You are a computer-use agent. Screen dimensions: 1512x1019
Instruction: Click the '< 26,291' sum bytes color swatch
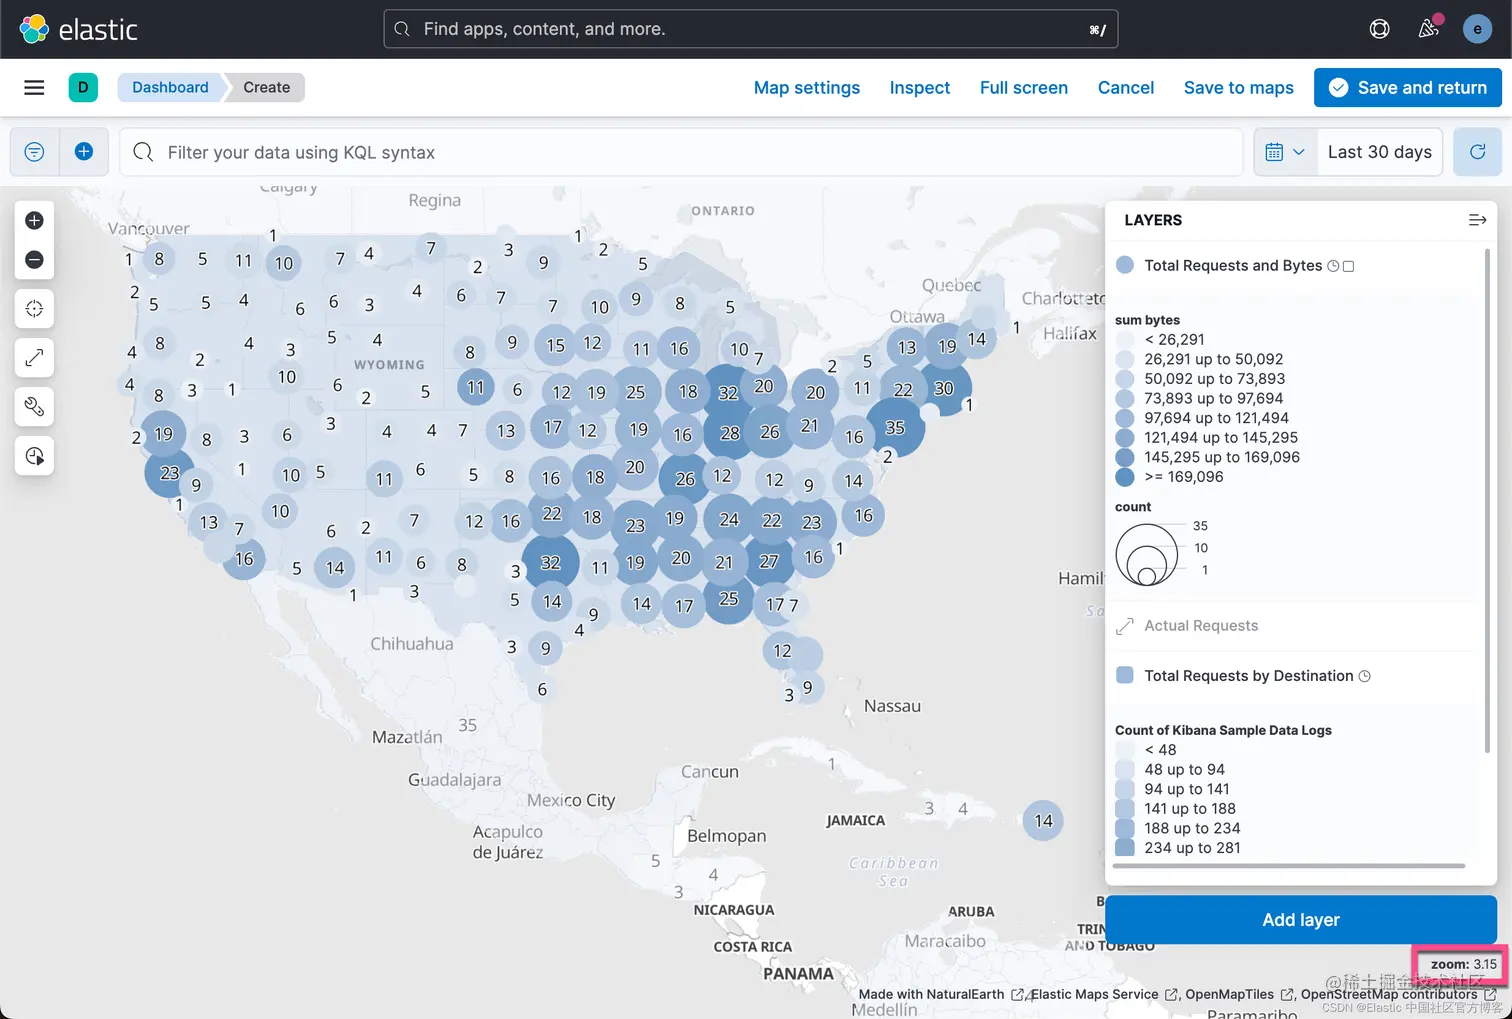pyautogui.click(x=1125, y=340)
